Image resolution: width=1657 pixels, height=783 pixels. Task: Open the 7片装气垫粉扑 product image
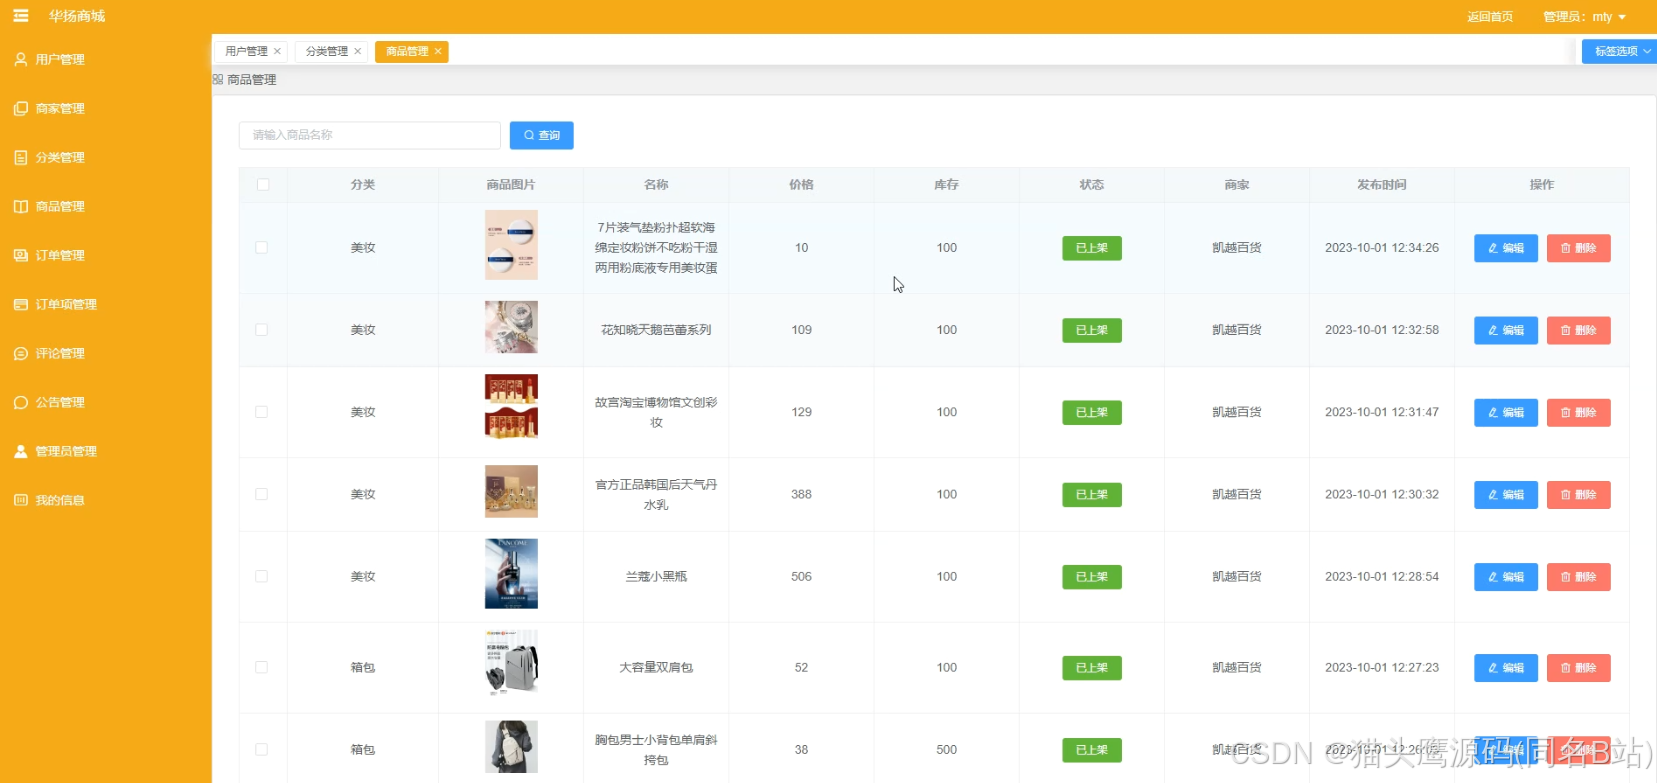511,245
